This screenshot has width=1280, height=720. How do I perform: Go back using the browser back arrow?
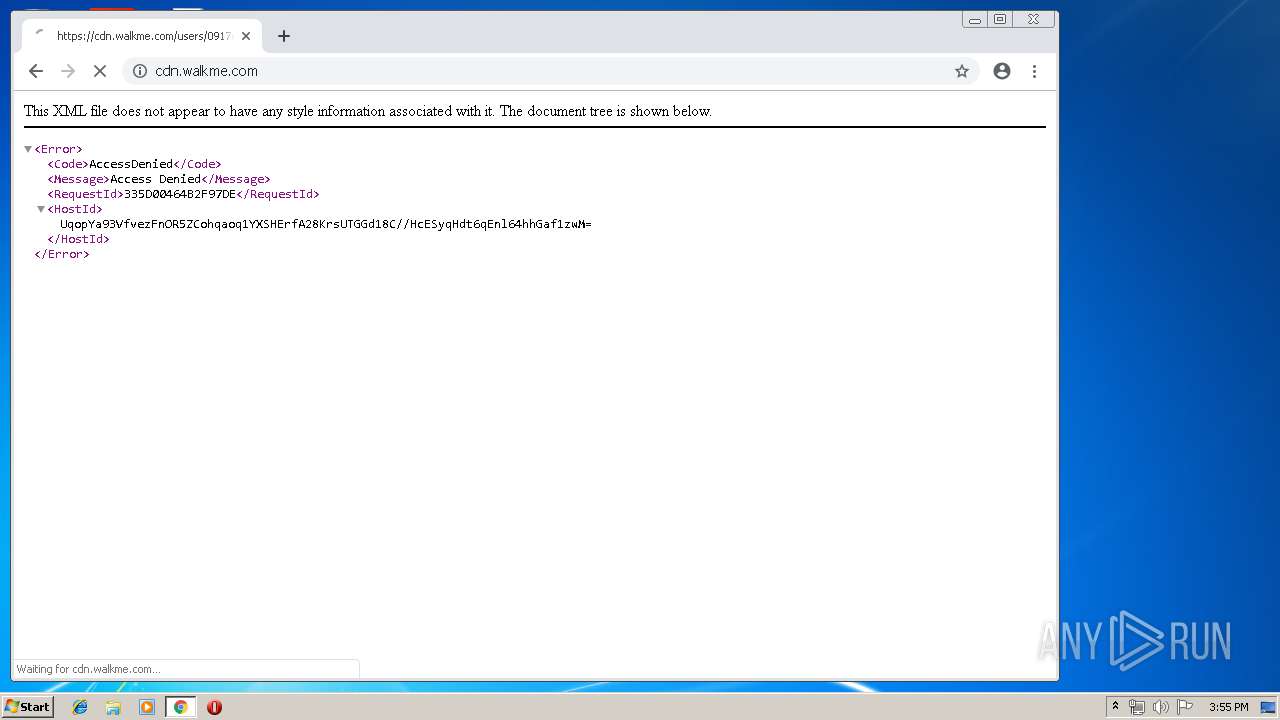click(x=36, y=71)
